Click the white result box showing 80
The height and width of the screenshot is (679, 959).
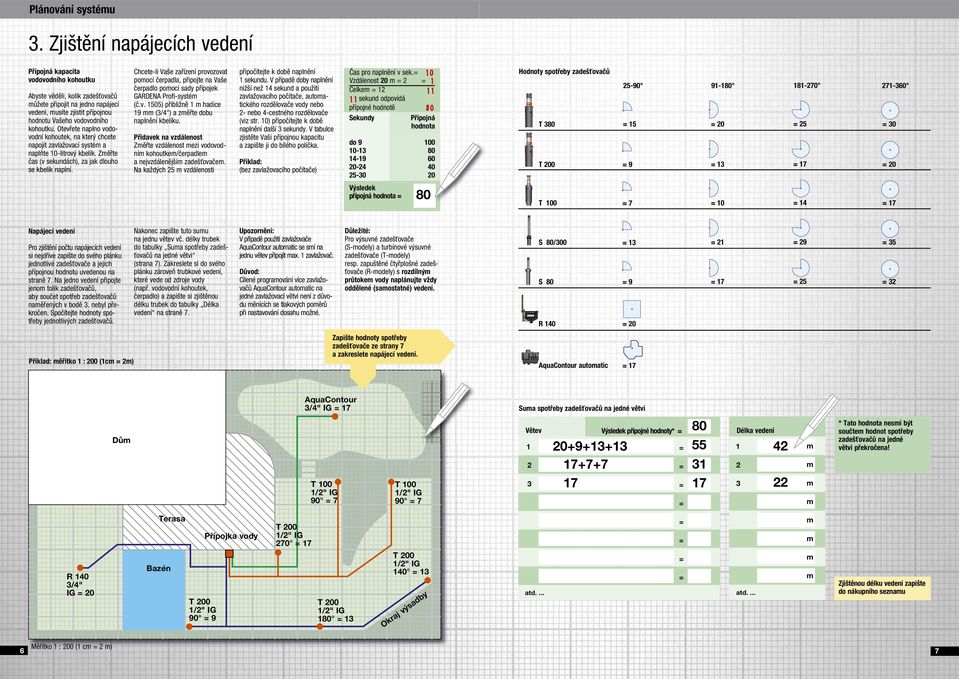point(424,195)
